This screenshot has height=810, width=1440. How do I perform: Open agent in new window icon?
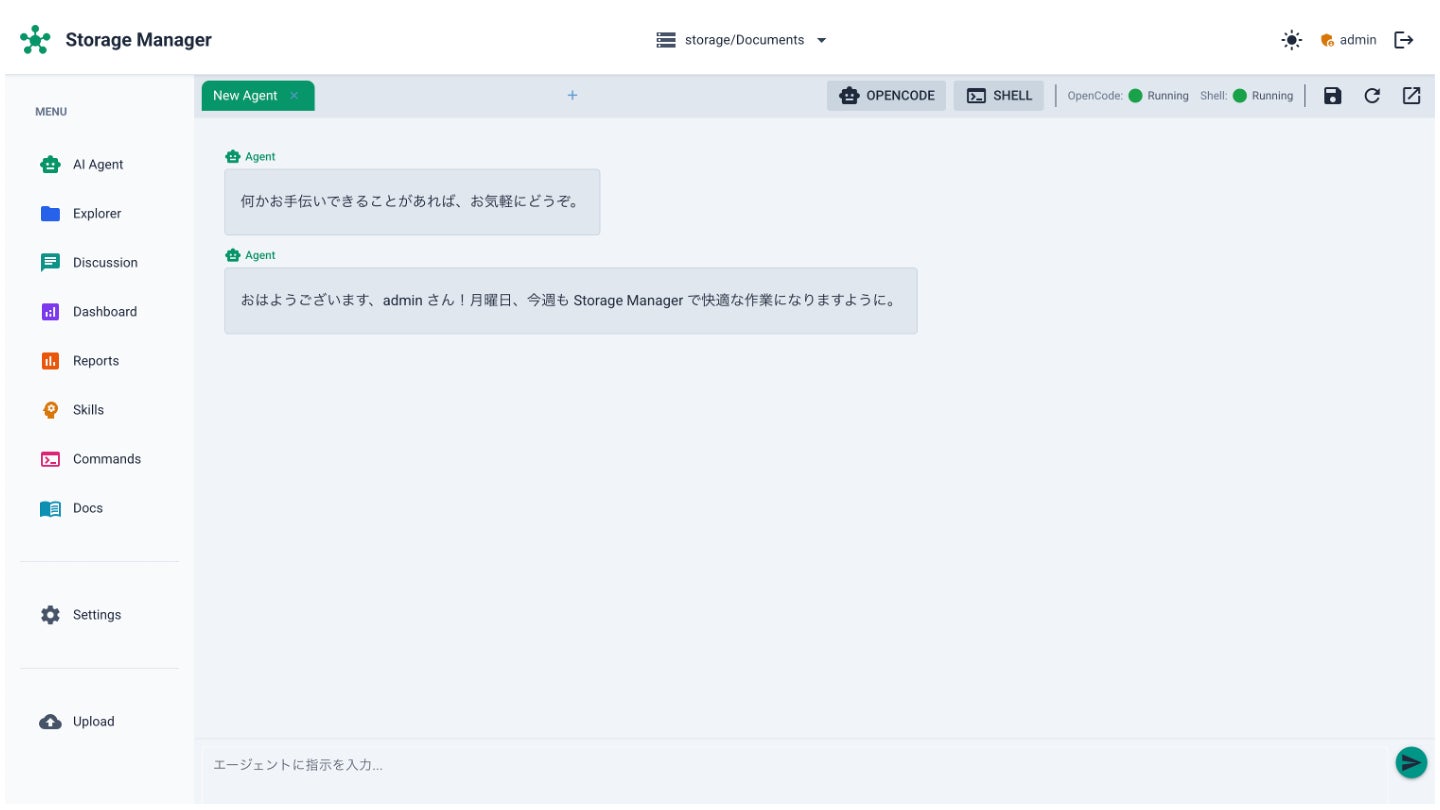[1411, 96]
